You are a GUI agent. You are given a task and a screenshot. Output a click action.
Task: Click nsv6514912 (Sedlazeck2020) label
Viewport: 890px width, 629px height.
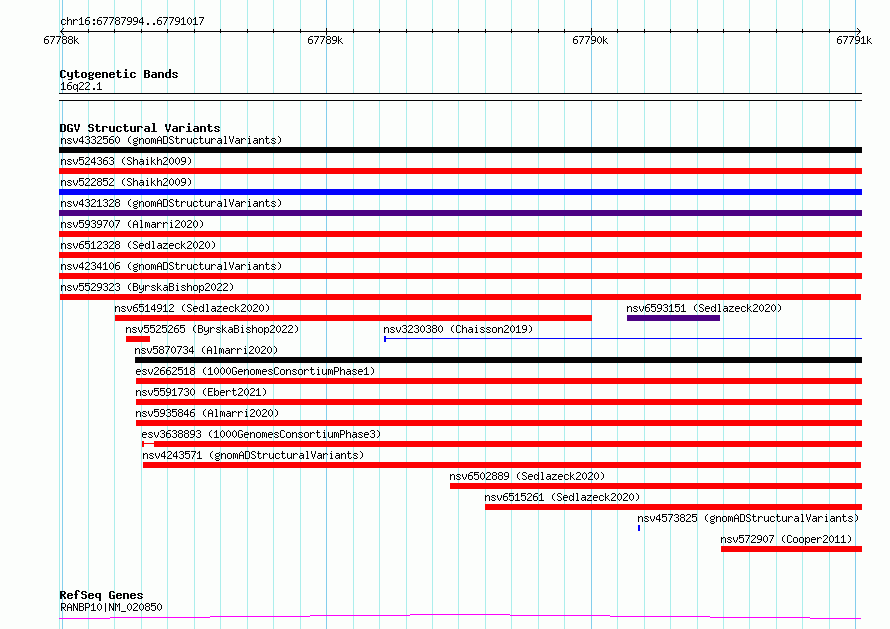(192, 308)
